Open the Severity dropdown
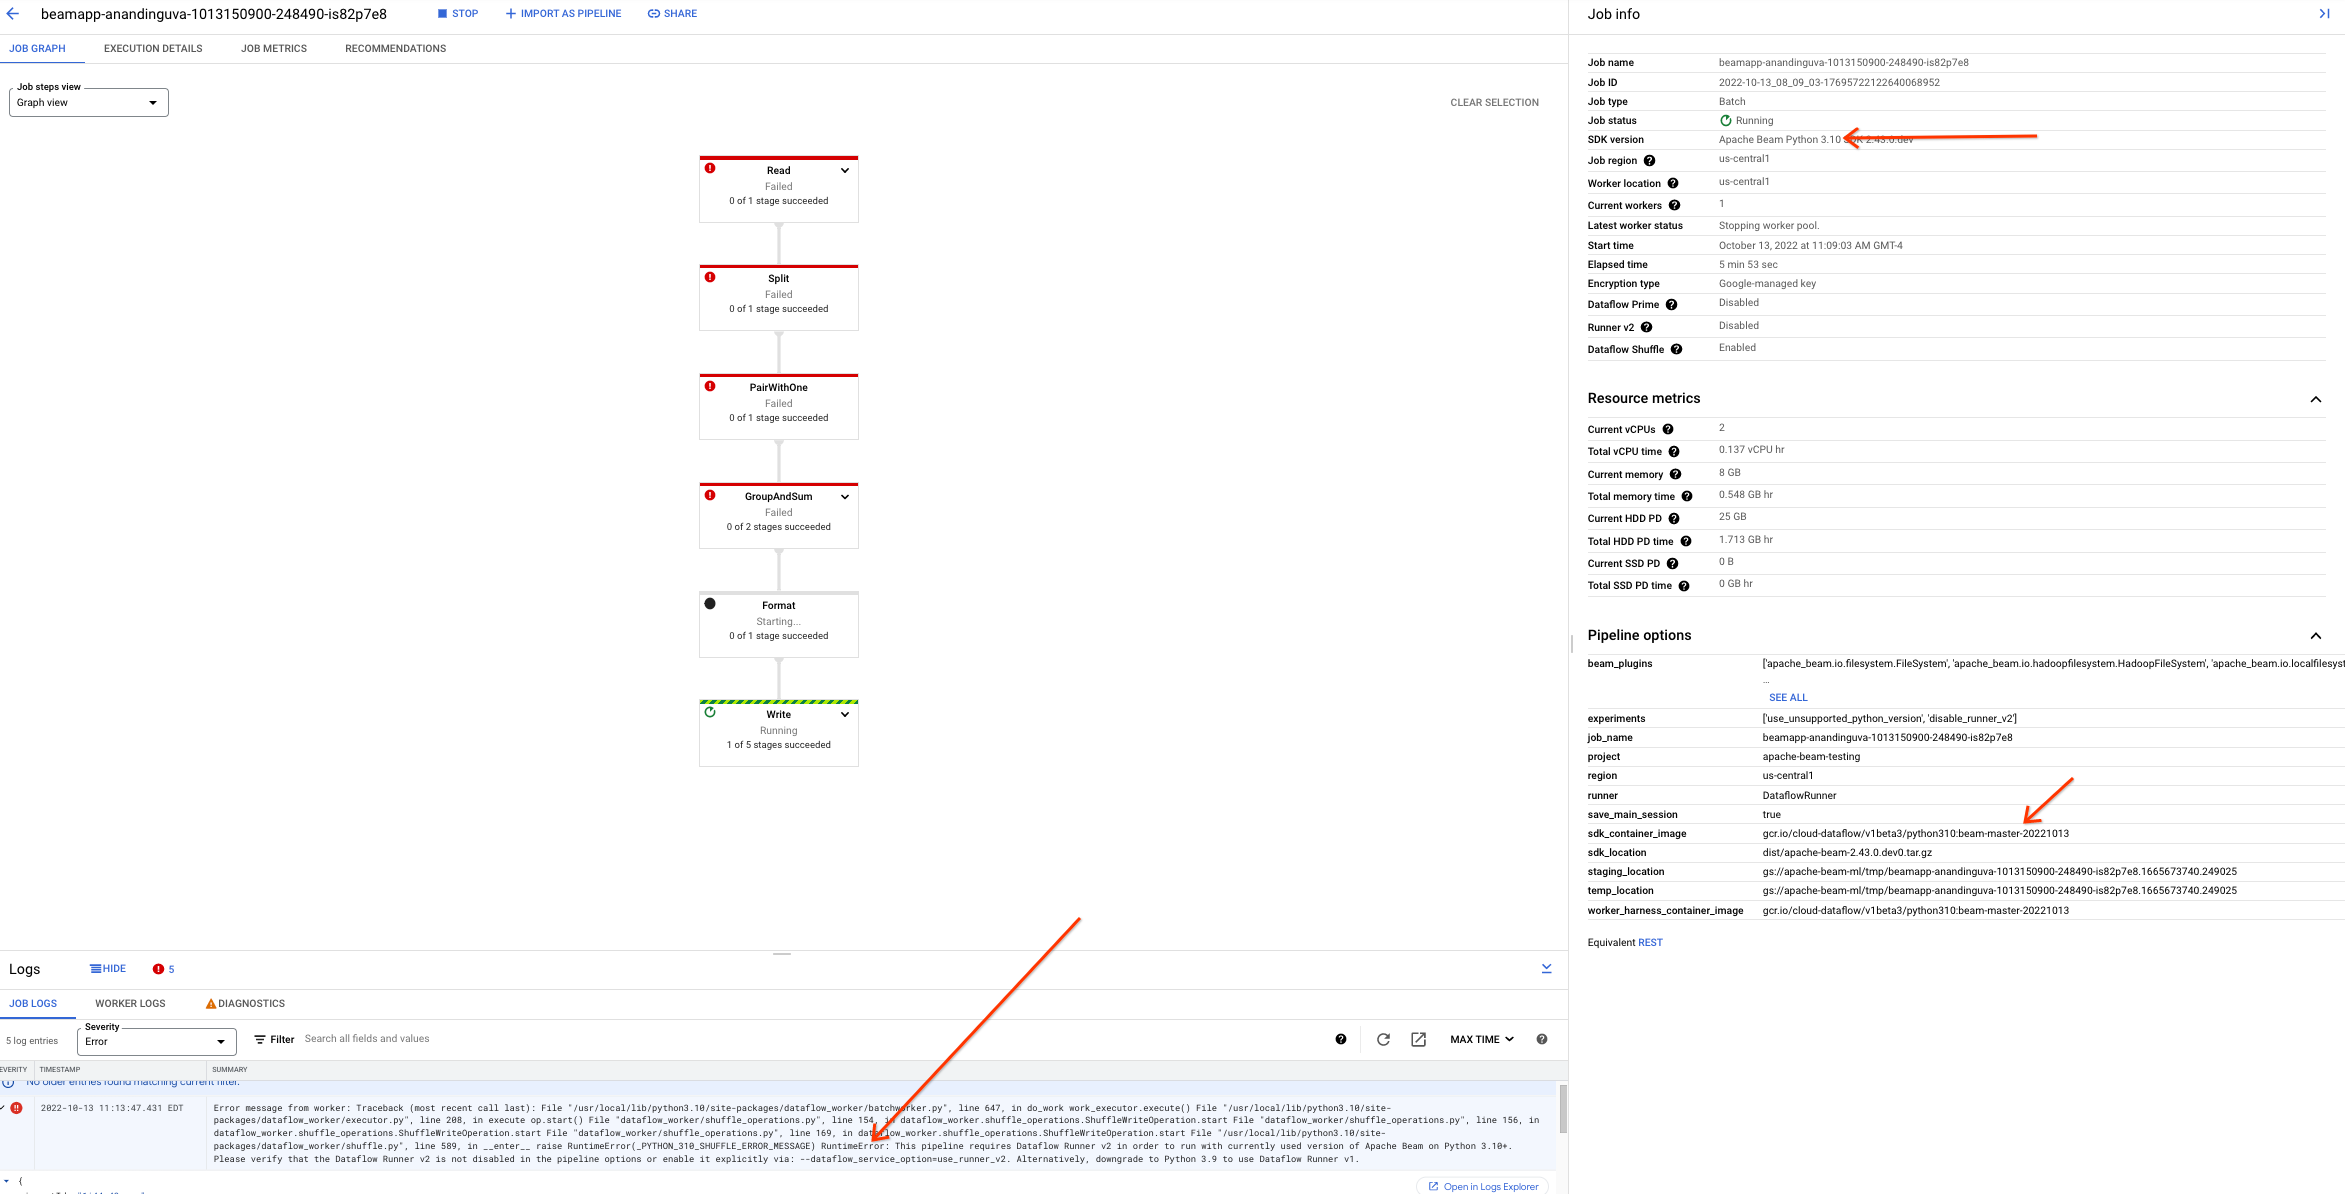Image resolution: width=2345 pixels, height=1194 pixels. pyautogui.click(x=156, y=1042)
